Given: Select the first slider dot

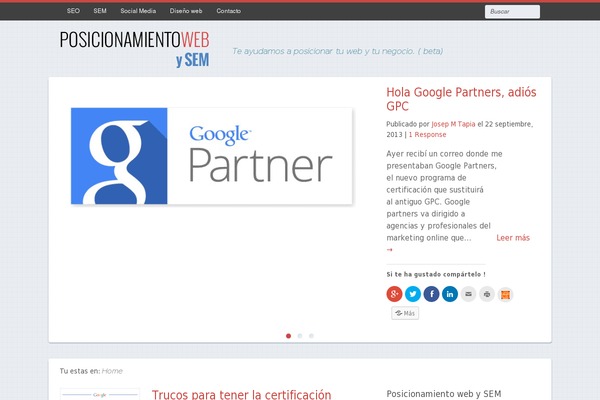Looking at the screenshot, I should tap(289, 336).
